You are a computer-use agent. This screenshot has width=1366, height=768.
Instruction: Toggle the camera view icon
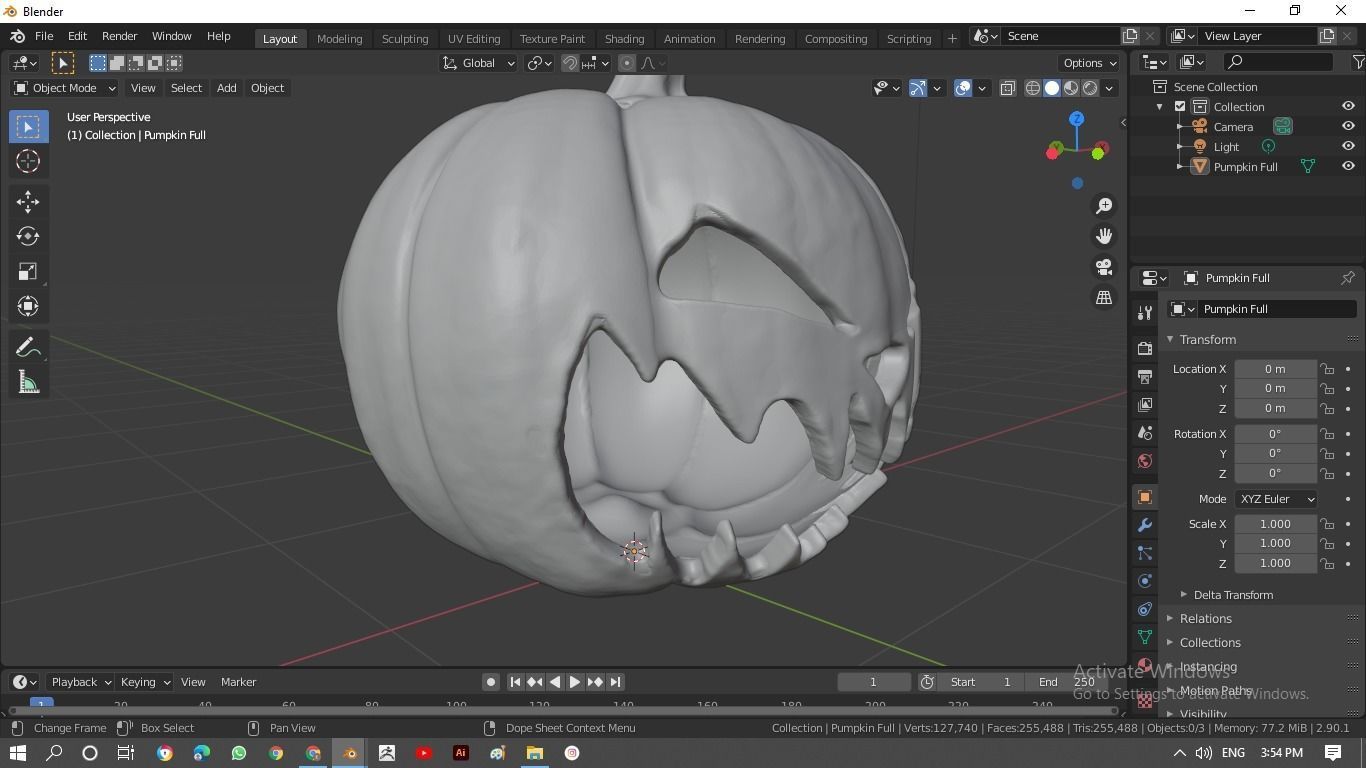pos(1104,267)
